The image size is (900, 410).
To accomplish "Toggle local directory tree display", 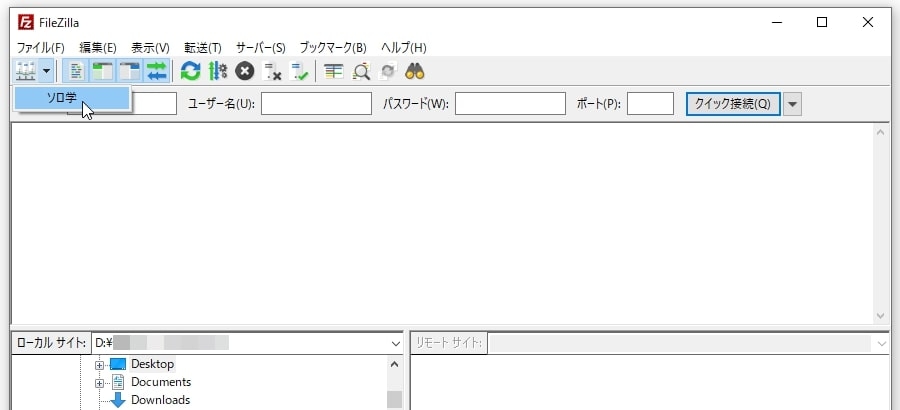I will coord(102,71).
